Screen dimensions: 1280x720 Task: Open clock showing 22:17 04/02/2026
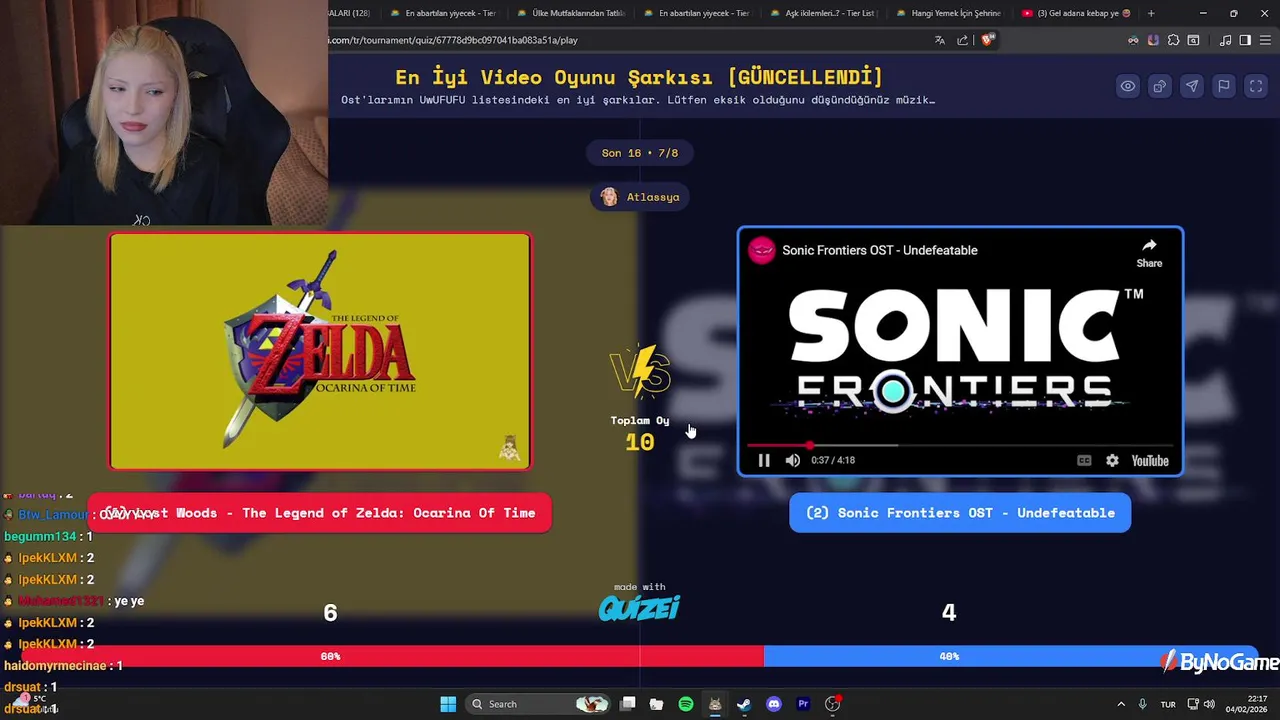[1246, 704]
